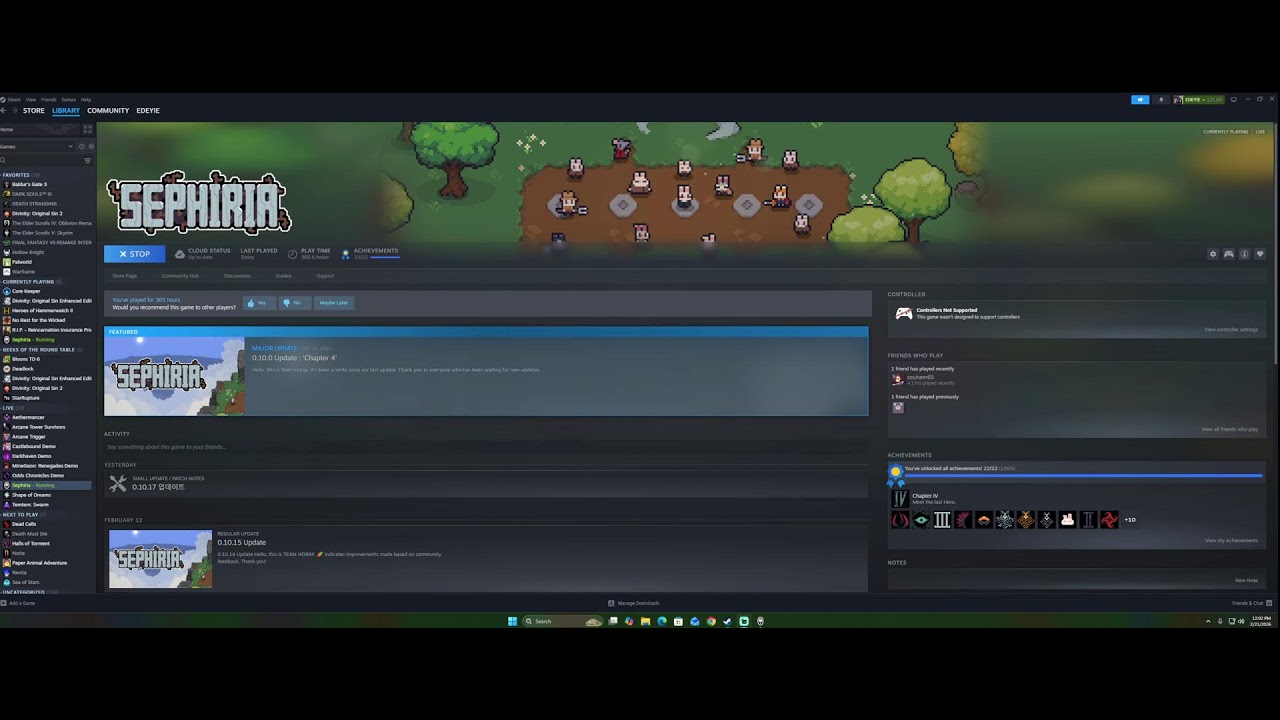The width and height of the screenshot is (1280, 720).
Task: Show the +10 more achievements
Action: pyautogui.click(x=1130, y=520)
